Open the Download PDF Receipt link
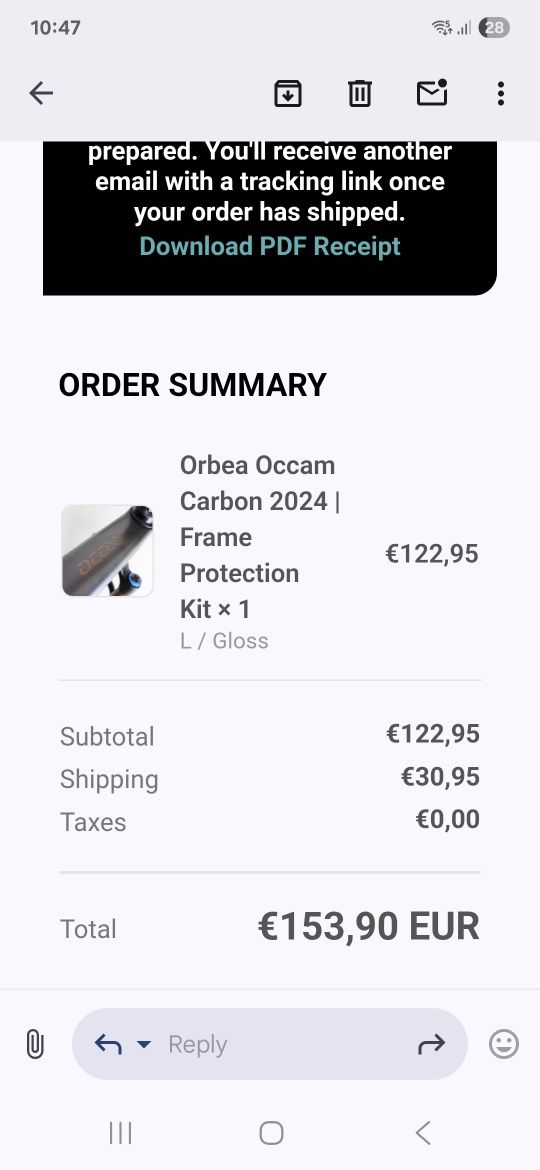This screenshot has height=1170, width=540. click(x=270, y=245)
